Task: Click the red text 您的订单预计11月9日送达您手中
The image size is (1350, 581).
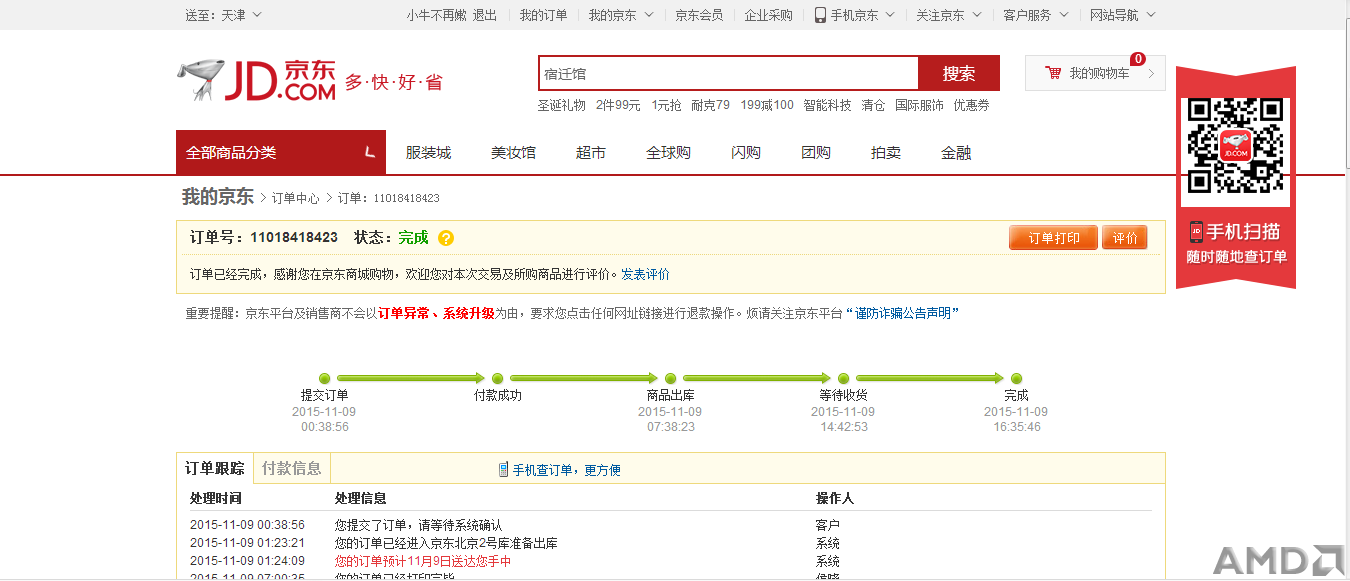Action: 423,561
